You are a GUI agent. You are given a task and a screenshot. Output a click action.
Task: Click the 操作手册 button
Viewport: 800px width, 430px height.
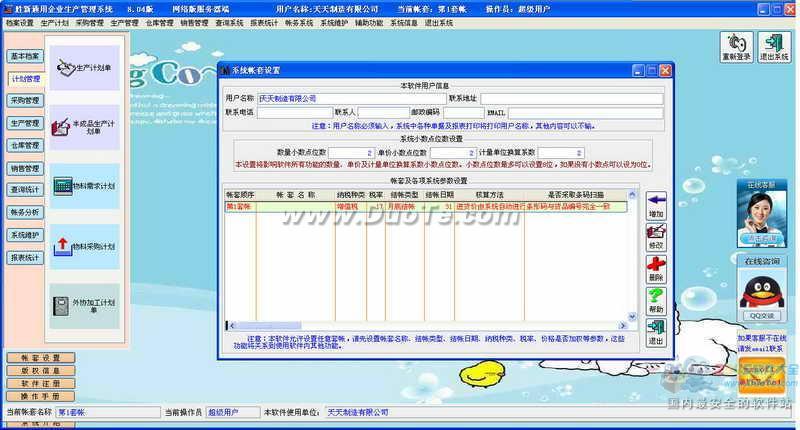click(41, 395)
